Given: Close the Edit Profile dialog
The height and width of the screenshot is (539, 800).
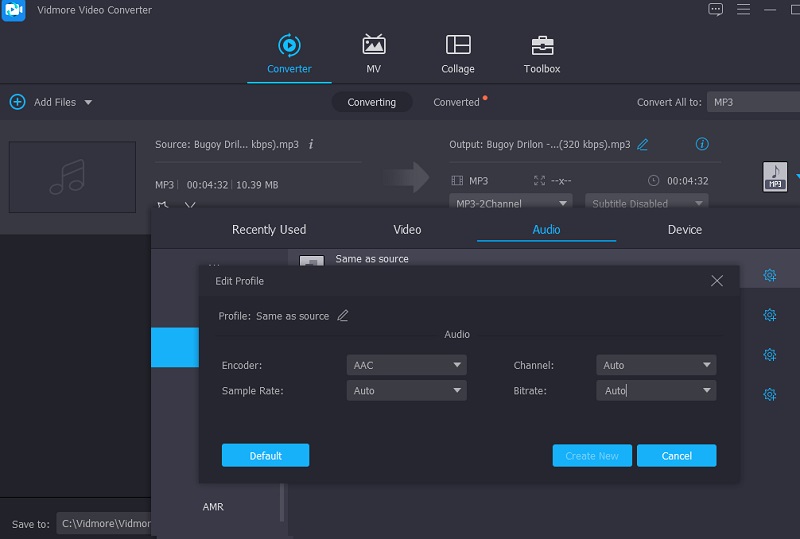Looking at the screenshot, I should click(x=717, y=281).
